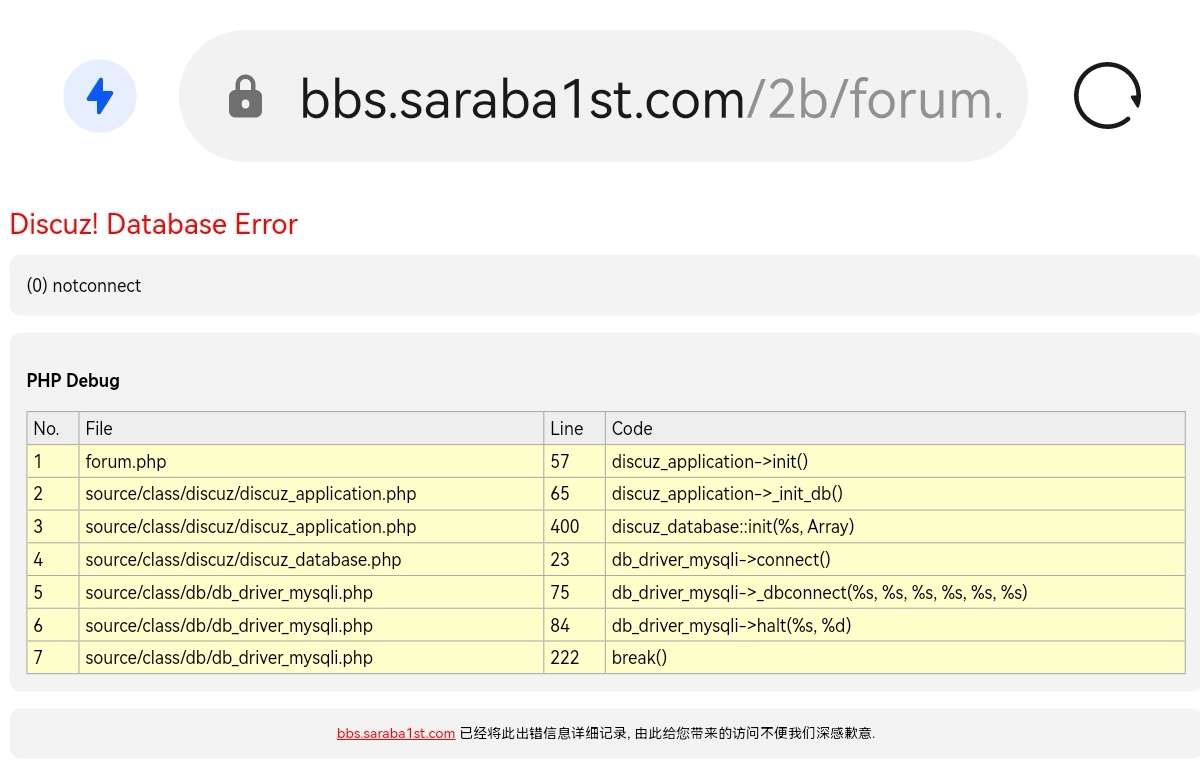The image size is (1200, 776).
Task: Click the row number 1 cell
Action: (x=53, y=461)
